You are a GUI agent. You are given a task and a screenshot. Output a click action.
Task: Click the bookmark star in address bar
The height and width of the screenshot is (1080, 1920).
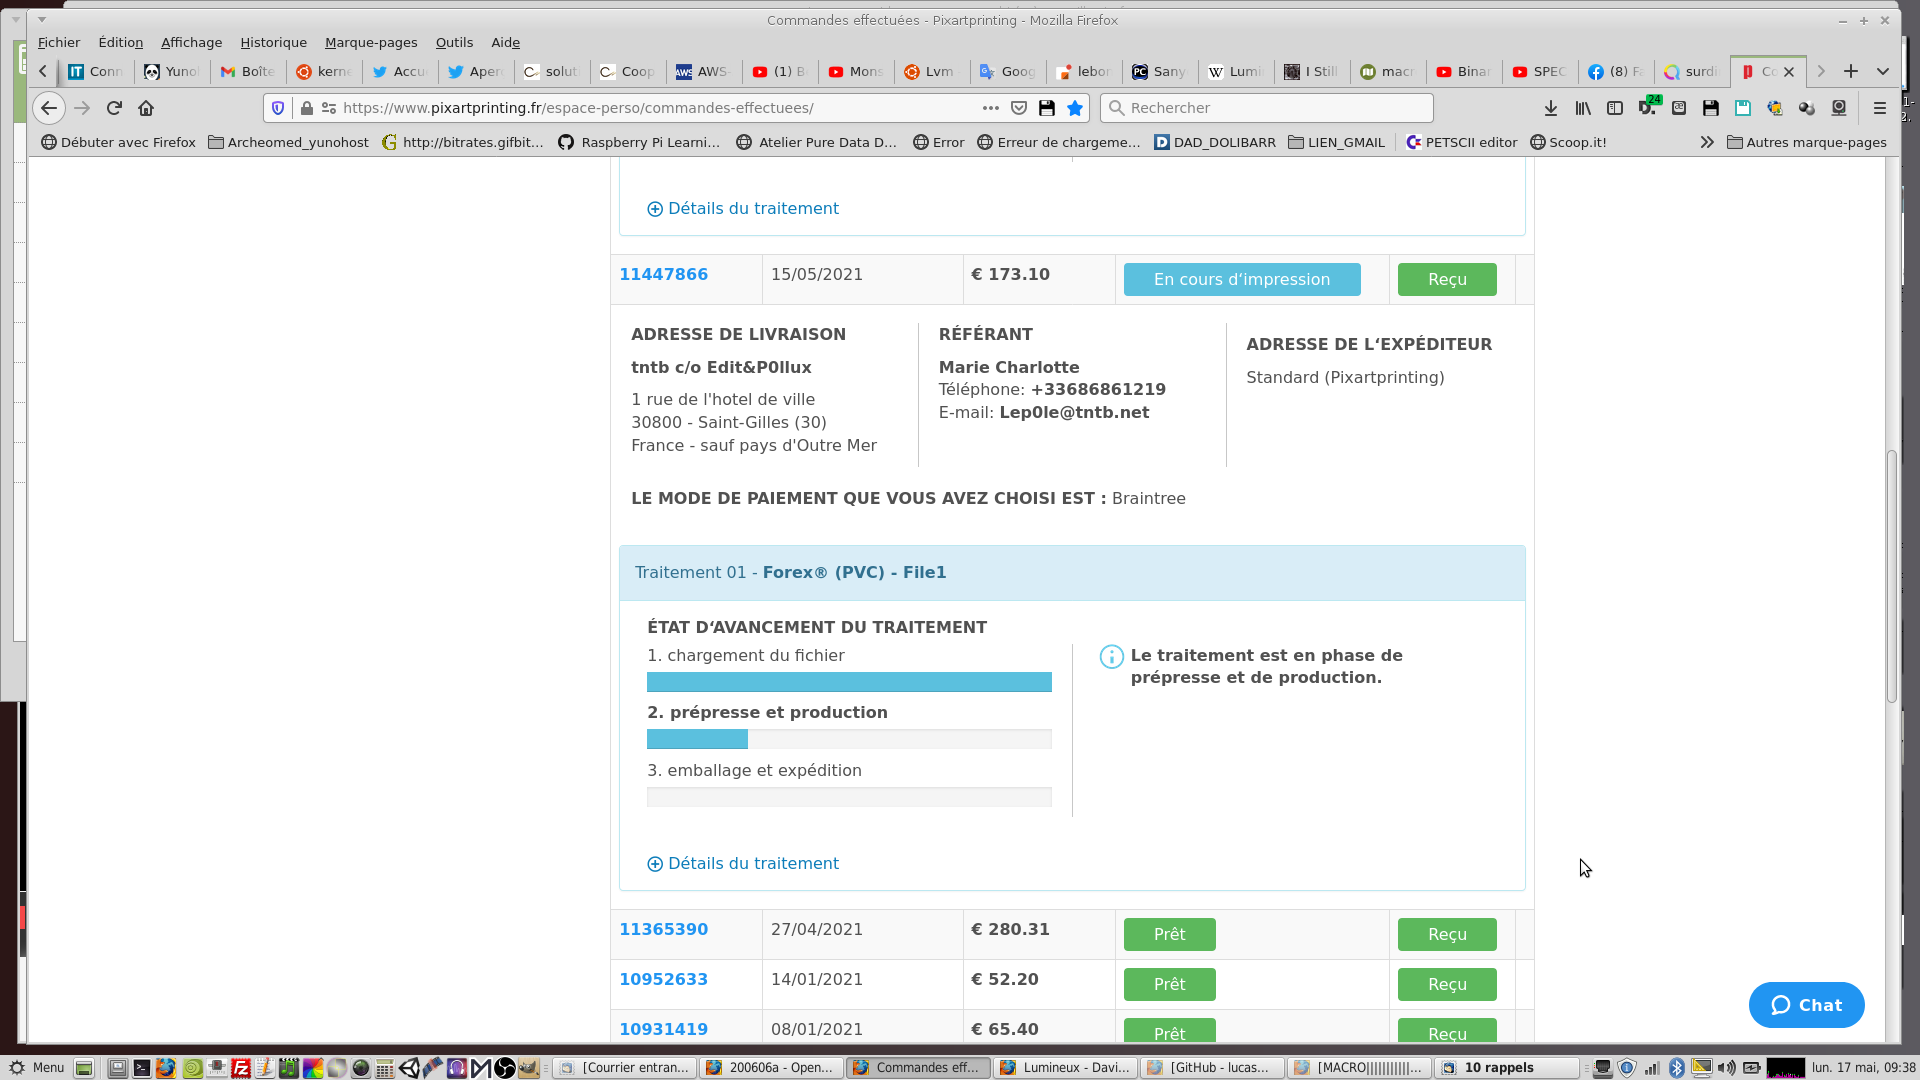1075,108
